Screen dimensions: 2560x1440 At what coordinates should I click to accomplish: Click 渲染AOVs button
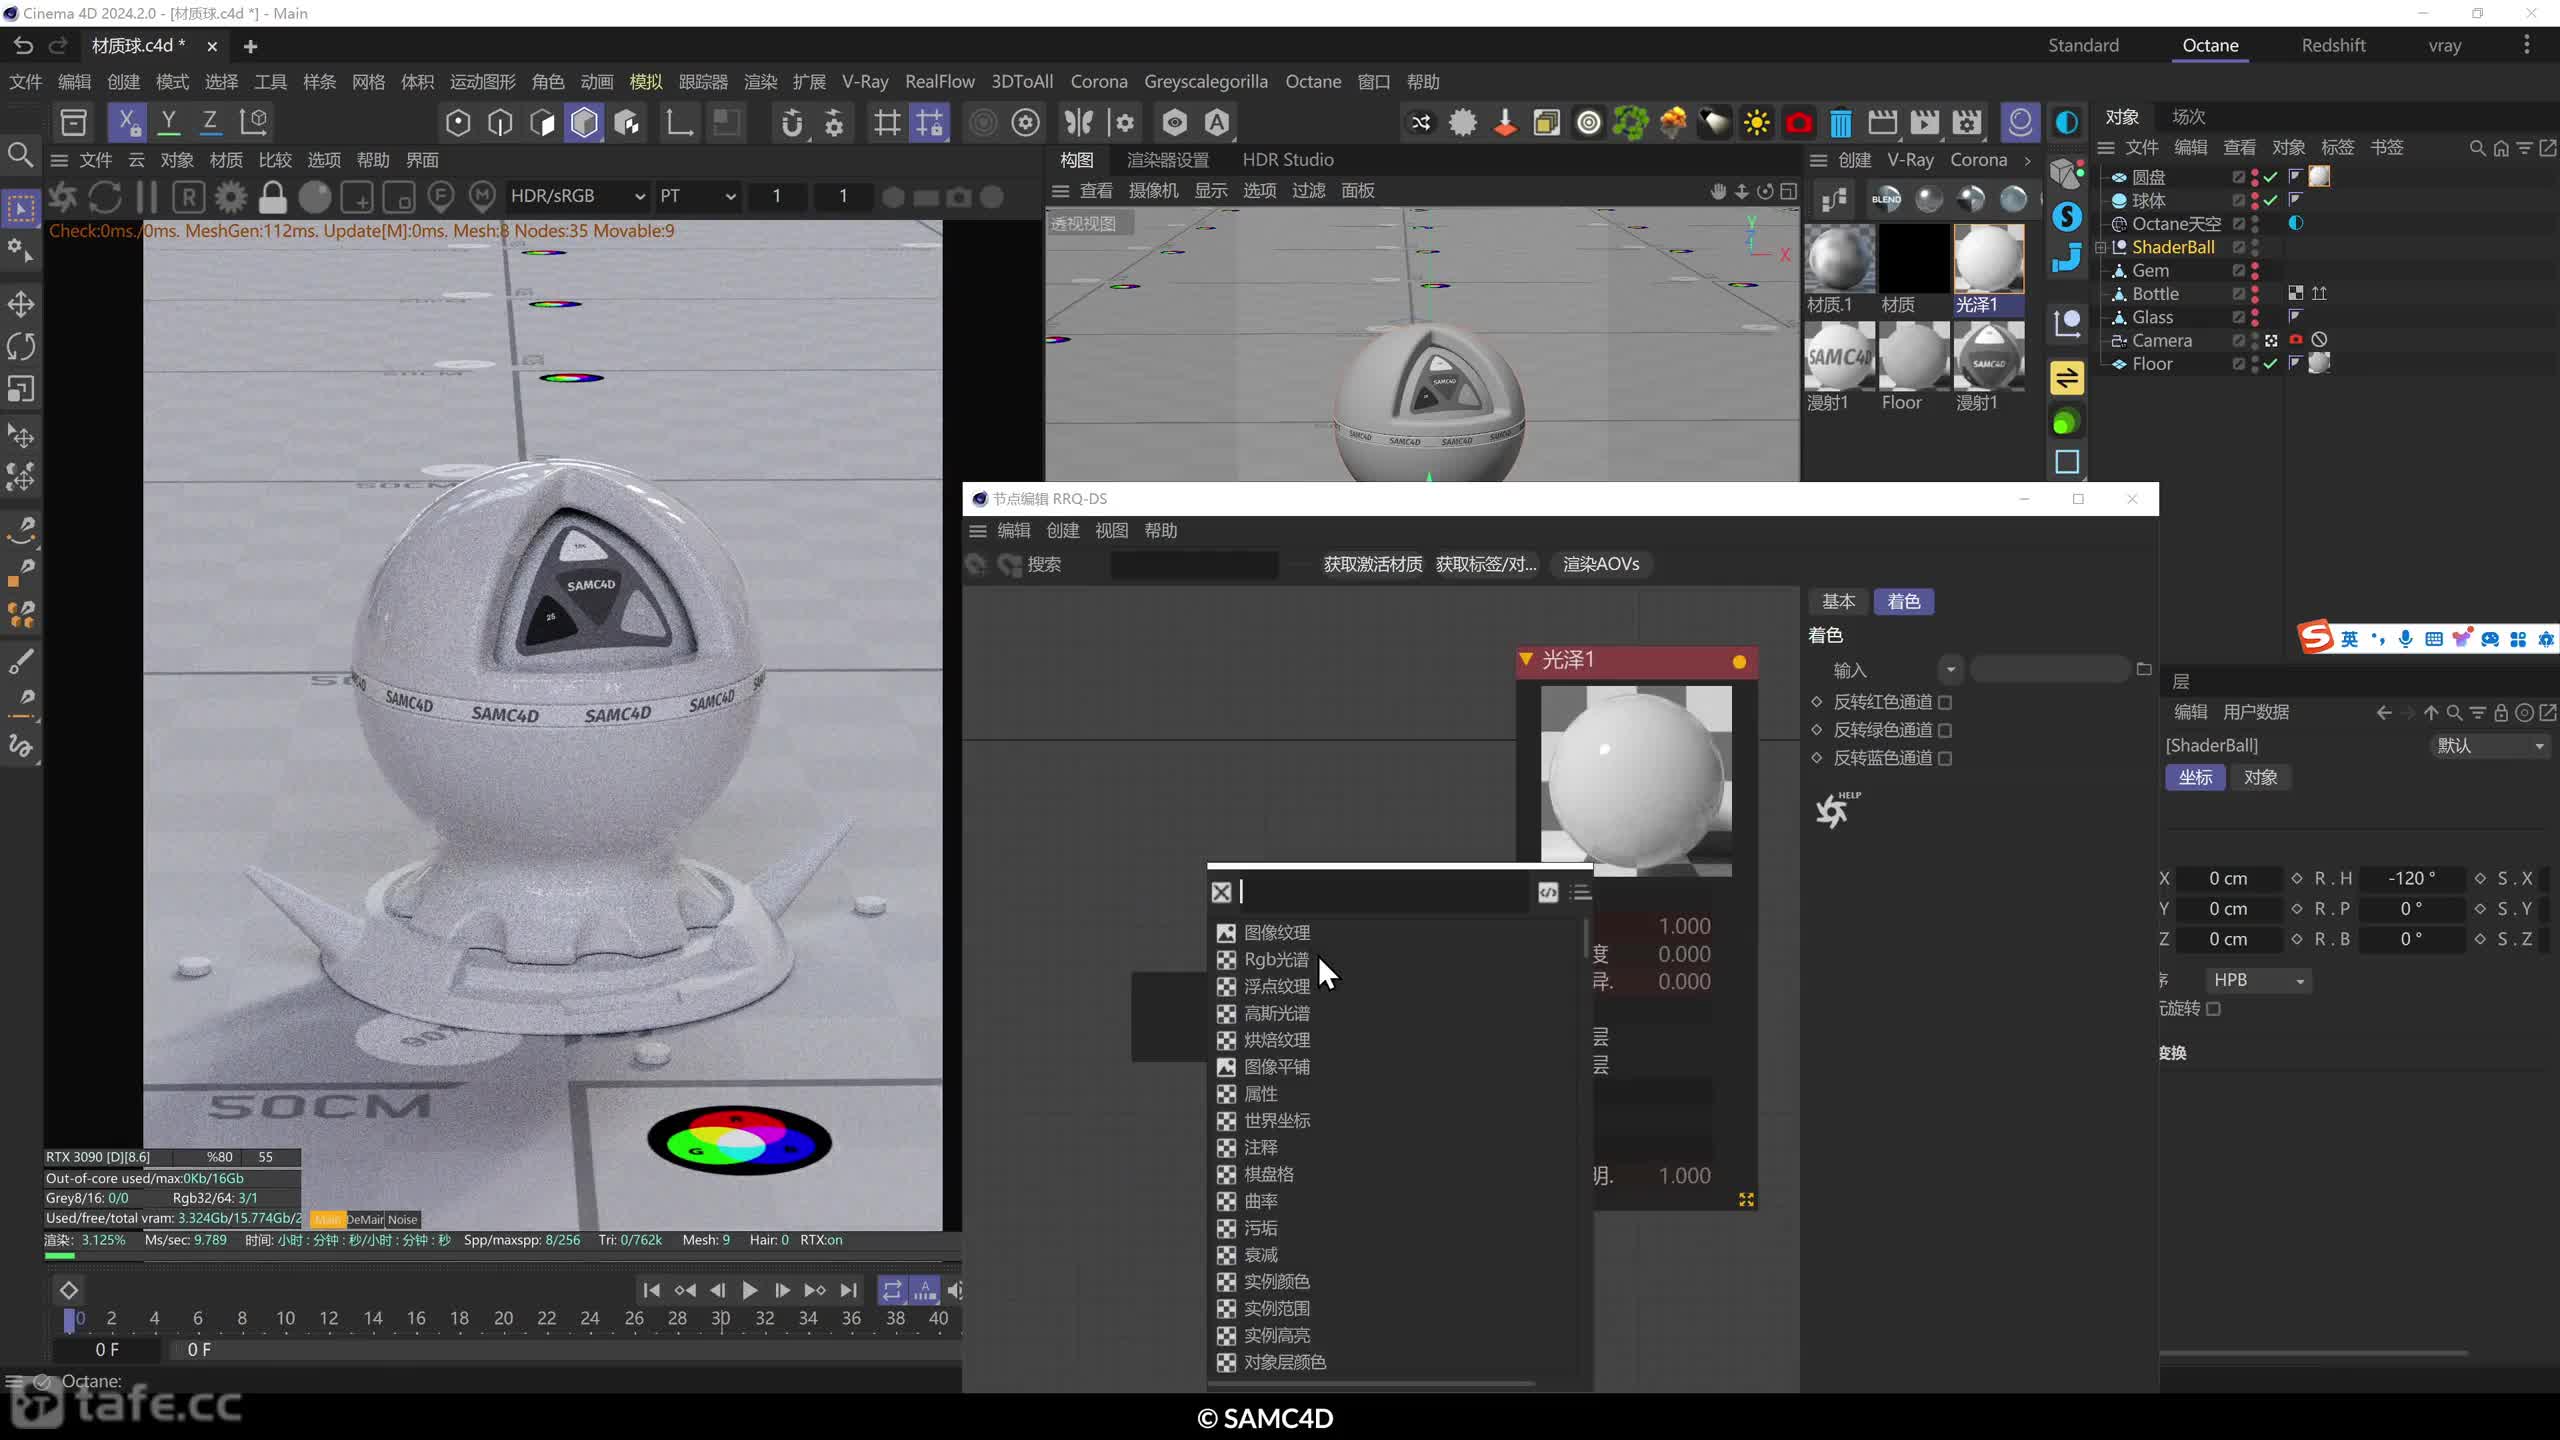[x=1601, y=564]
